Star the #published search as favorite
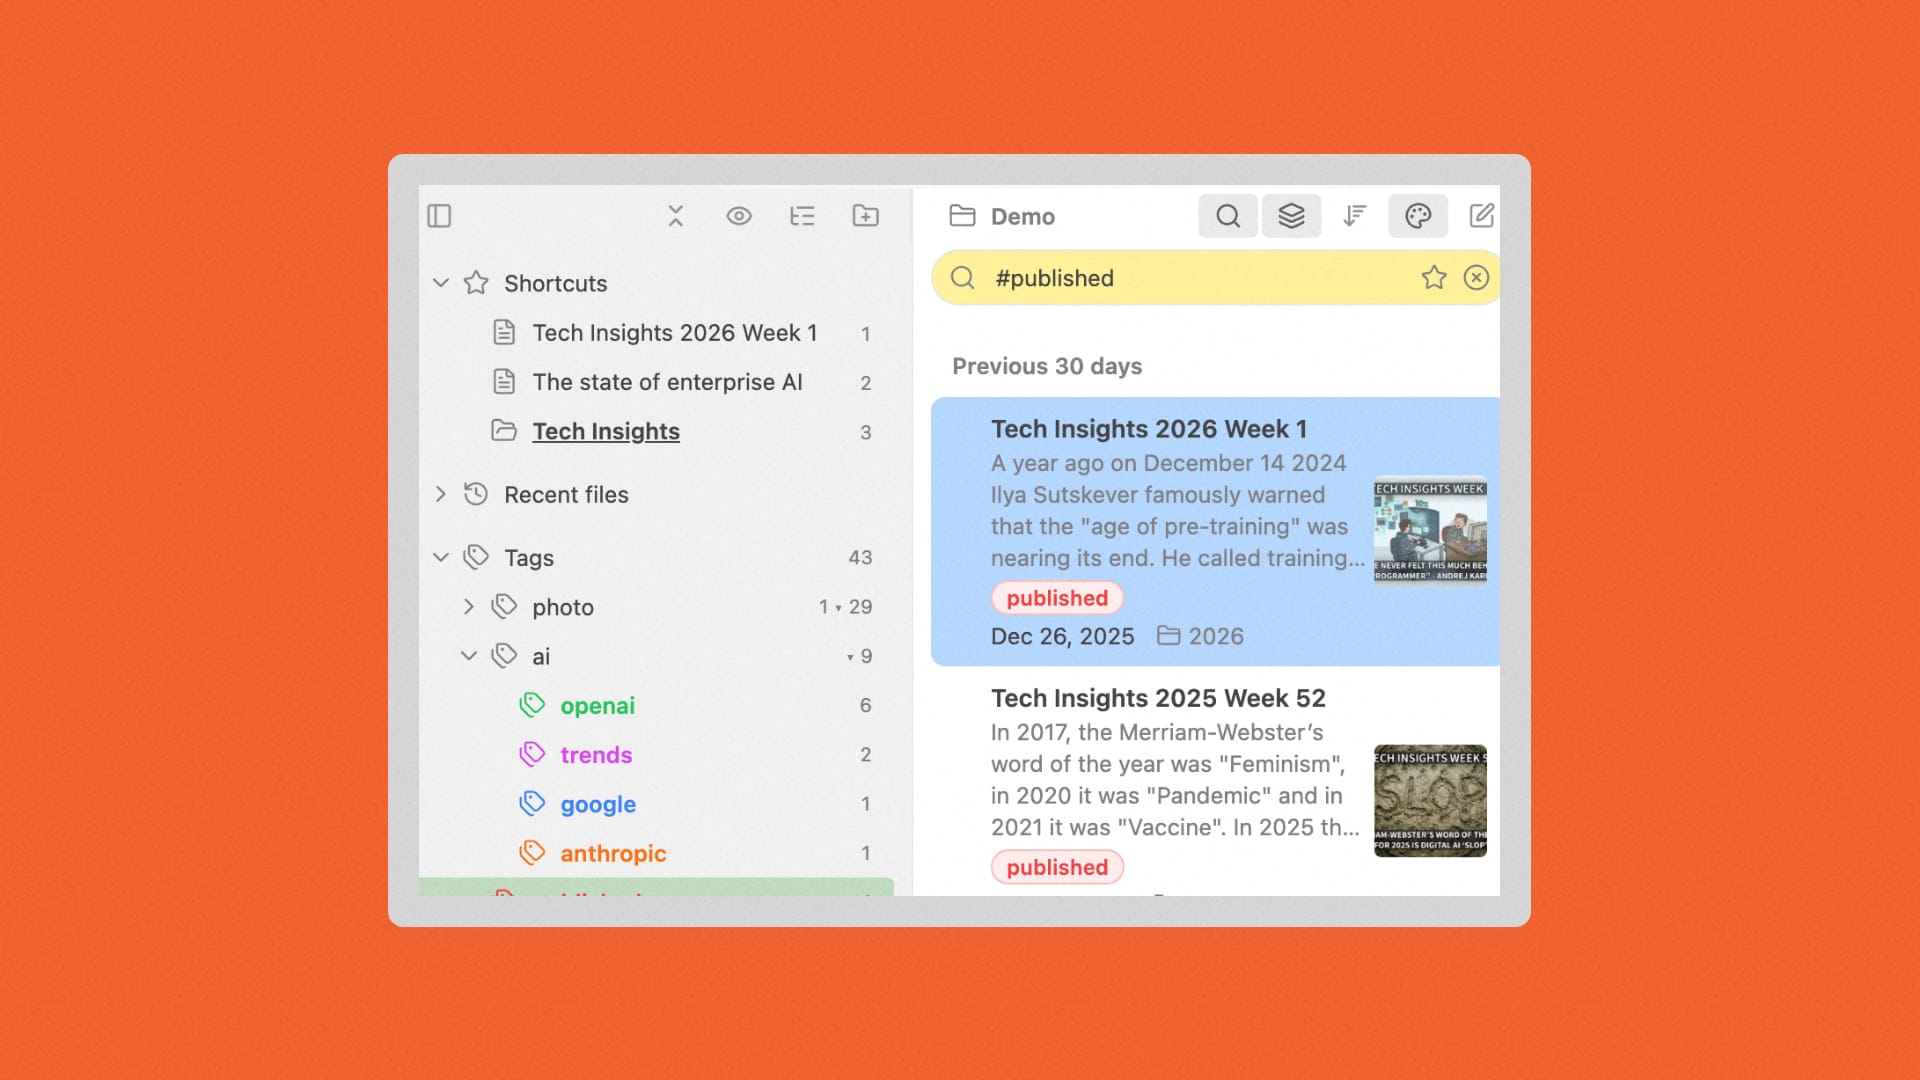This screenshot has height=1080, width=1920. [1433, 278]
